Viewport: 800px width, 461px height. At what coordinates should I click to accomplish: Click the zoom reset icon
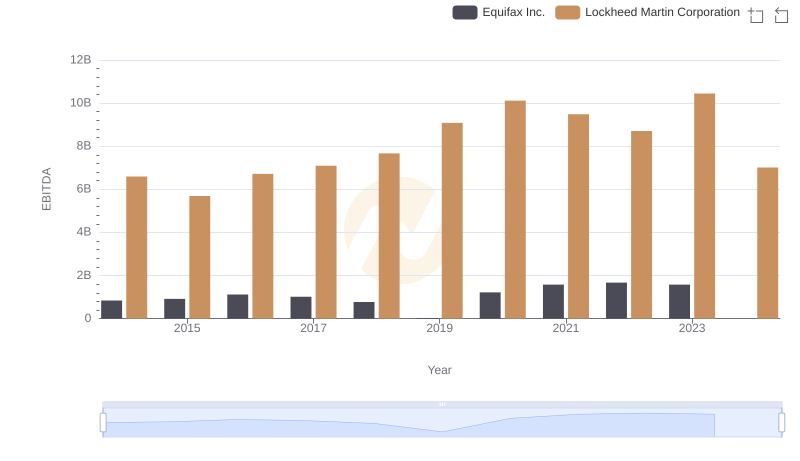(781, 15)
